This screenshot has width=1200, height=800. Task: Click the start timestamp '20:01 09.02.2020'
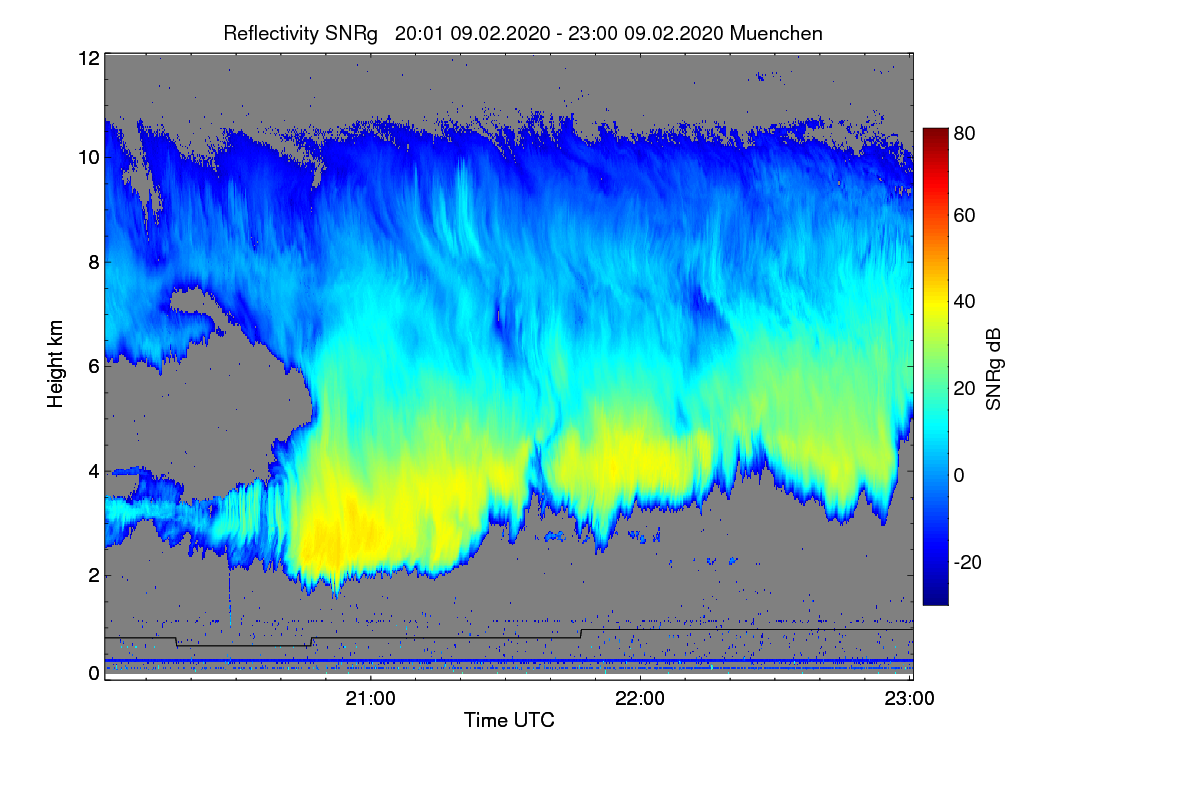coord(473,33)
